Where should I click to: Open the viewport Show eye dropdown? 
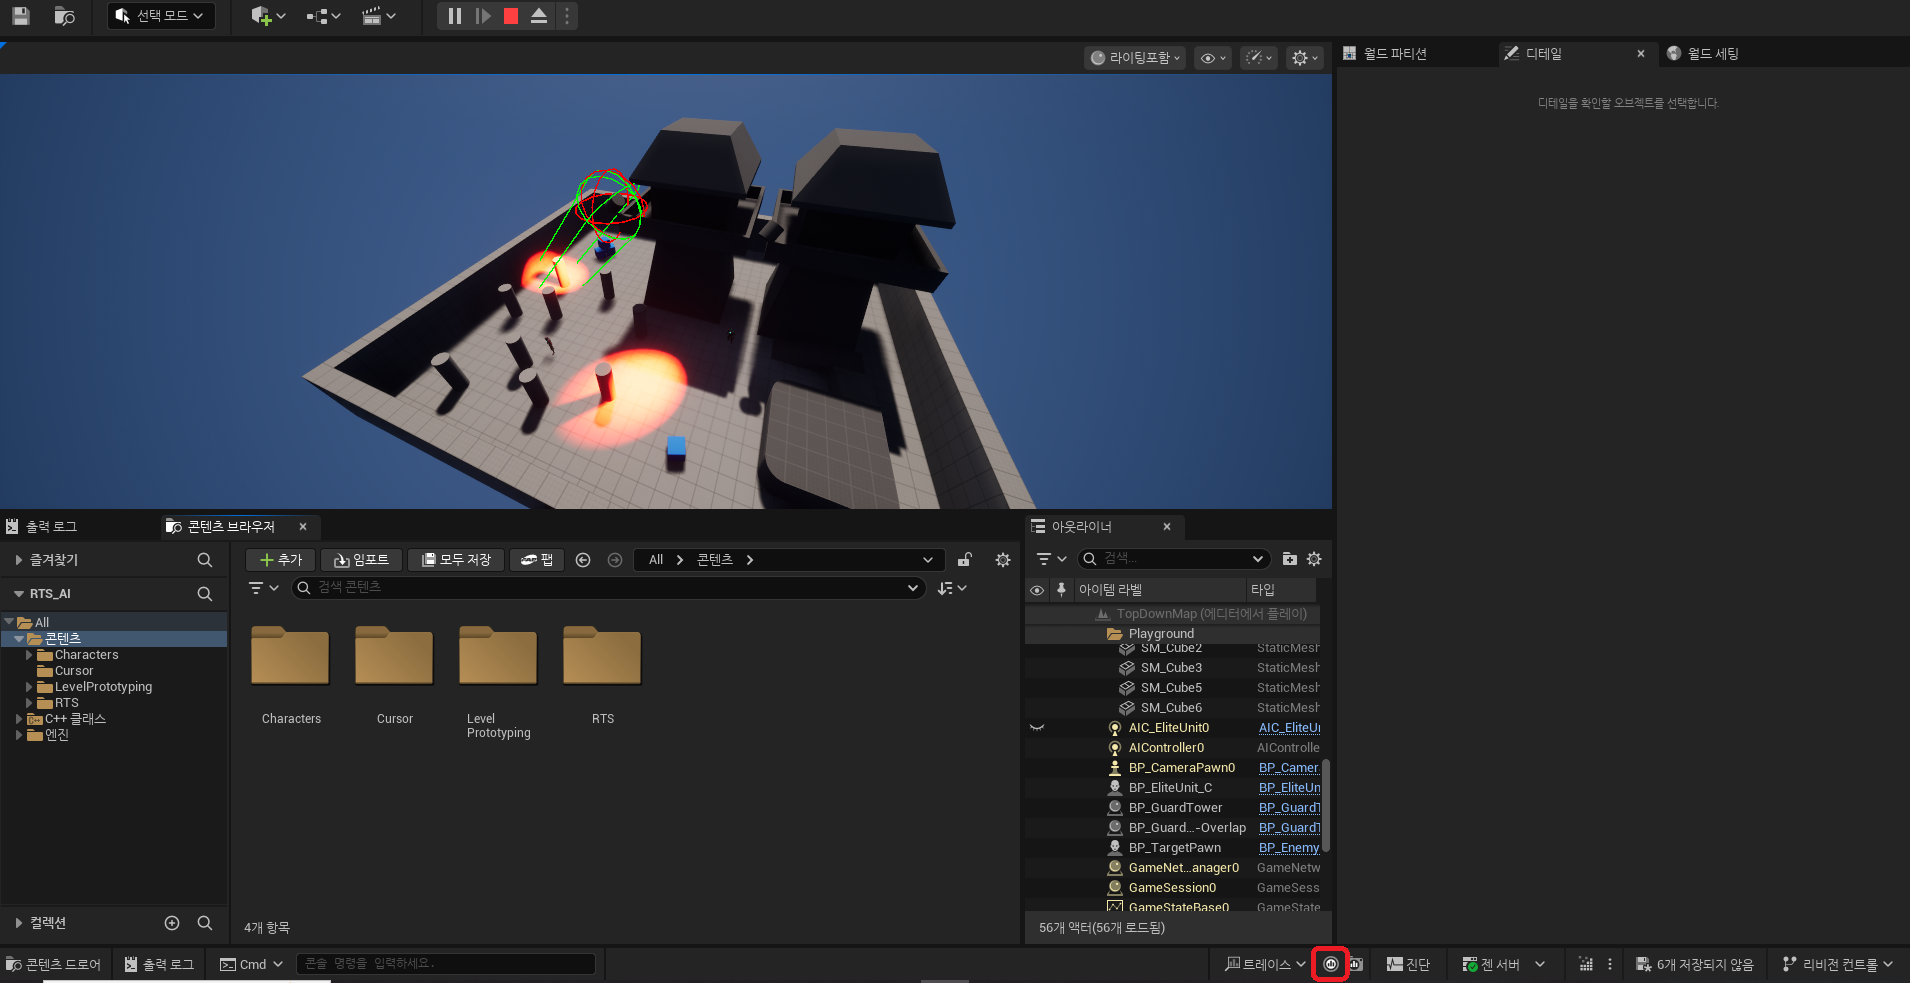click(1213, 58)
